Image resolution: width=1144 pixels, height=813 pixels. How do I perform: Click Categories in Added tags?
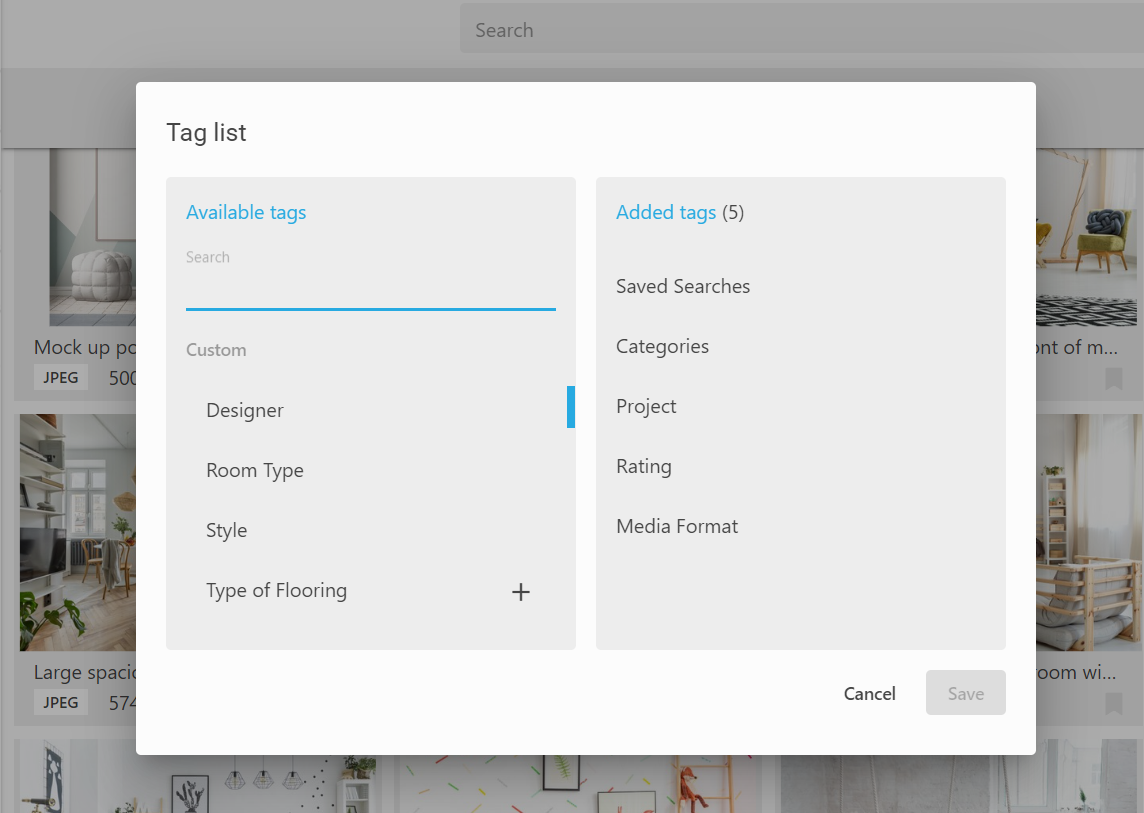[662, 346]
